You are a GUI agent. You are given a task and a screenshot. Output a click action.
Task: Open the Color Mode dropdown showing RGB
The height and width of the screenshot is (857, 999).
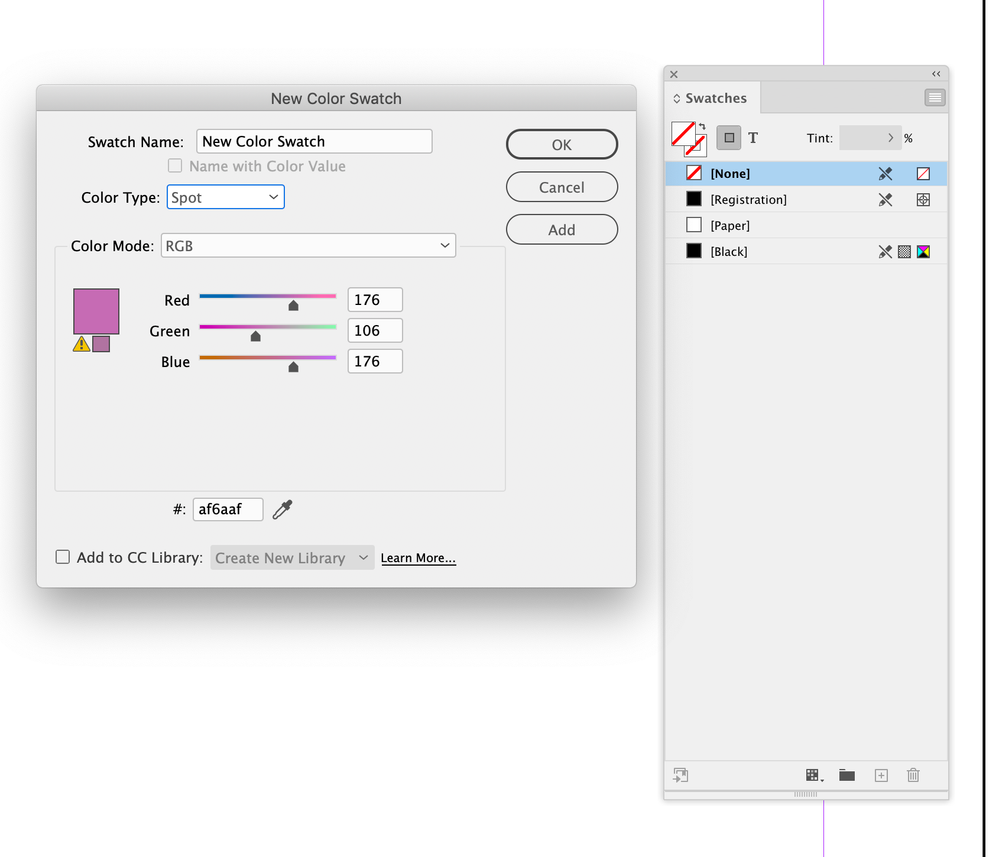(308, 245)
